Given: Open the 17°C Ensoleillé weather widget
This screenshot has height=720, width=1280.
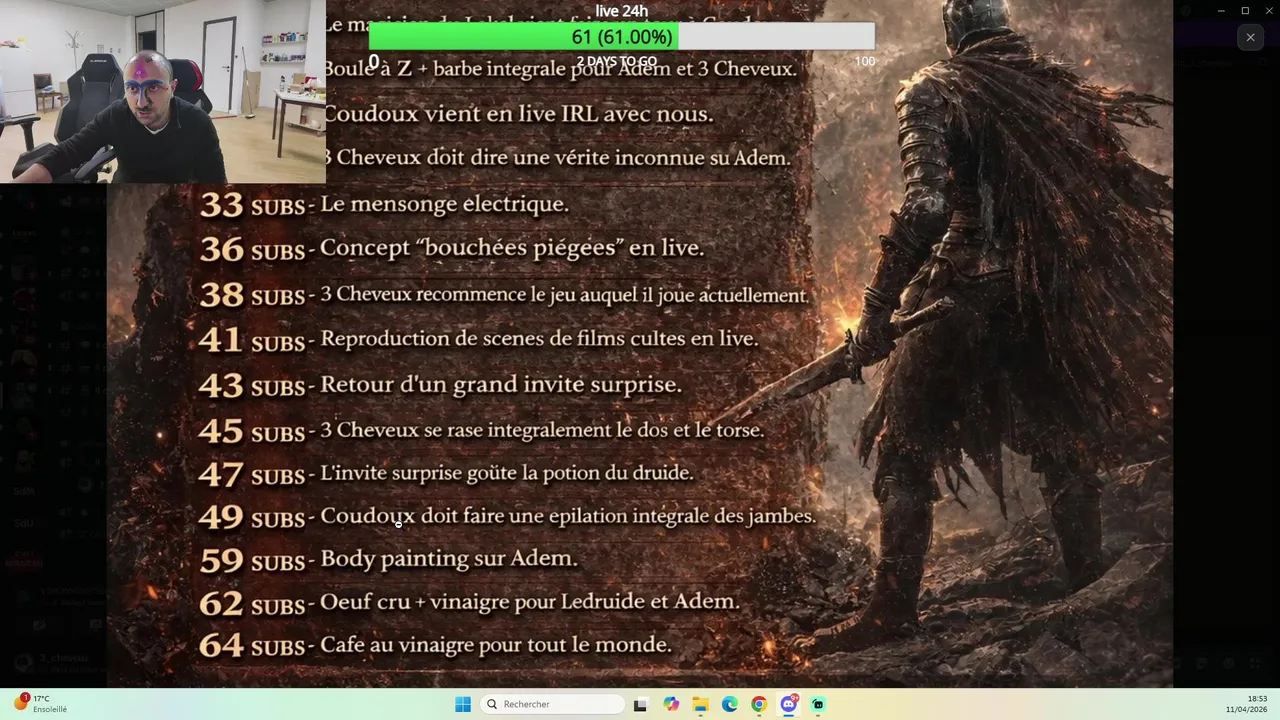Looking at the screenshot, I should 40,704.
